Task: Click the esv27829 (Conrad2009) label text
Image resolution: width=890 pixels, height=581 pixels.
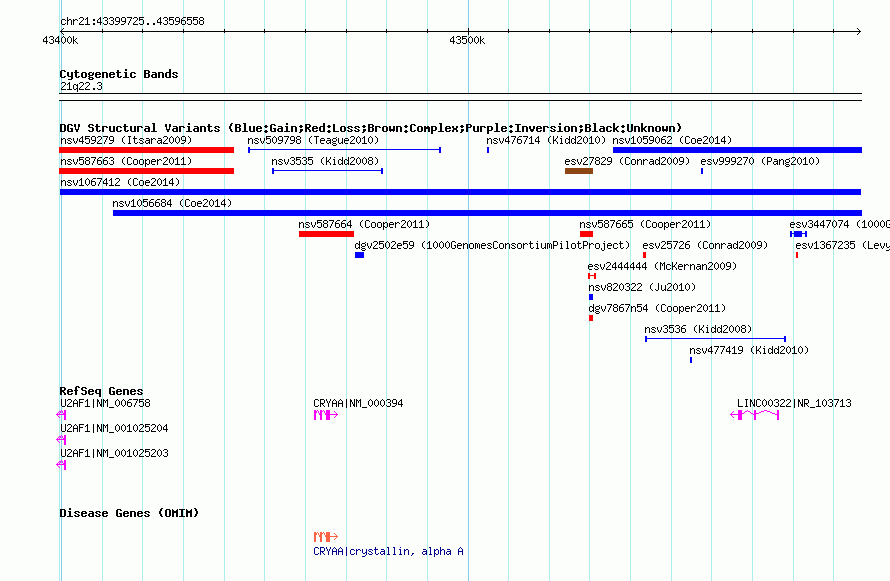Action: (x=627, y=161)
